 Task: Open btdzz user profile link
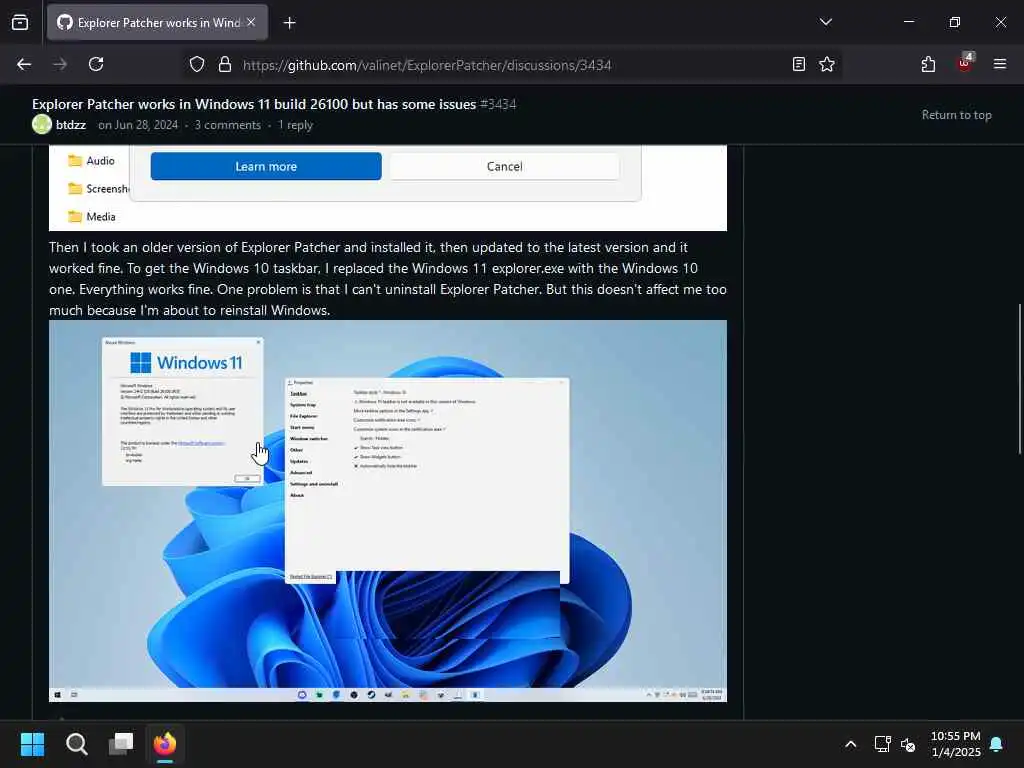(71, 125)
